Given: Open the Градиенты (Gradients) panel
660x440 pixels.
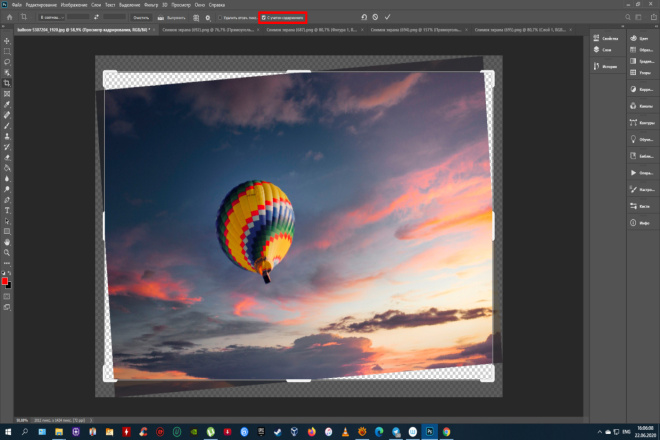Looking at the screenshot, I should (x=642, y=61).
